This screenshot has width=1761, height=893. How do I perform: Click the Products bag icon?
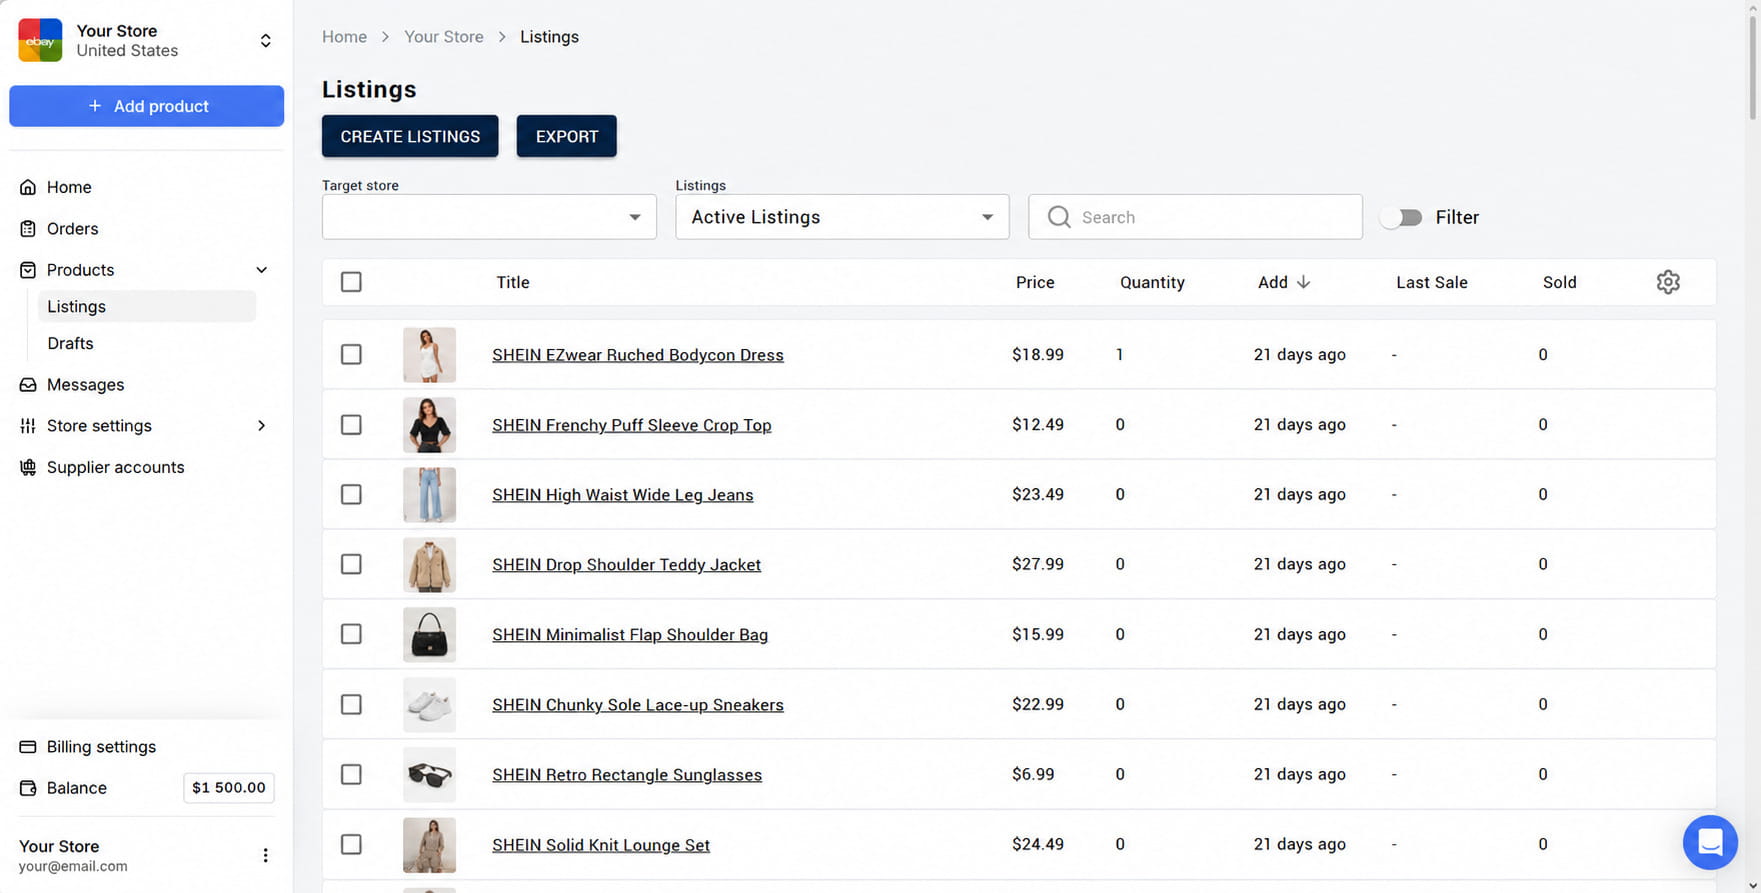pos(28,270)
